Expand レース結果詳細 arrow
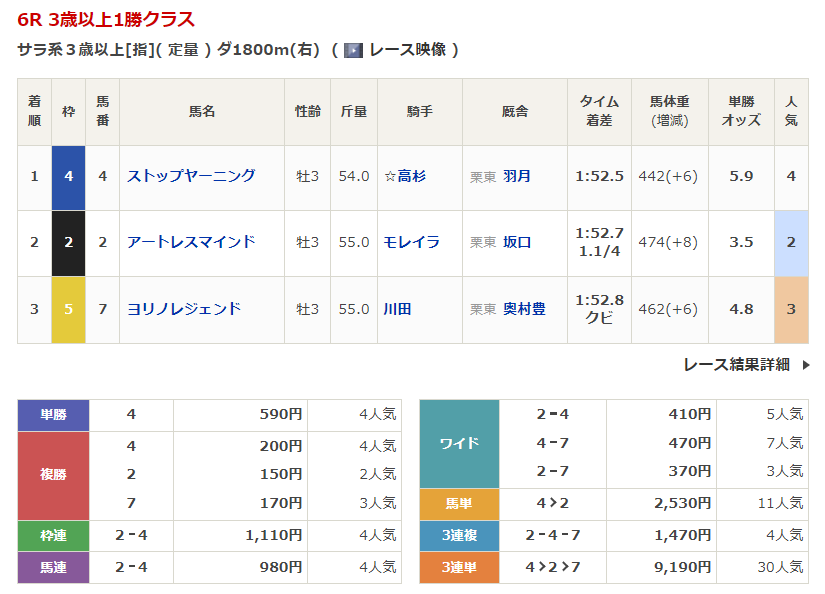 point(806,365)
